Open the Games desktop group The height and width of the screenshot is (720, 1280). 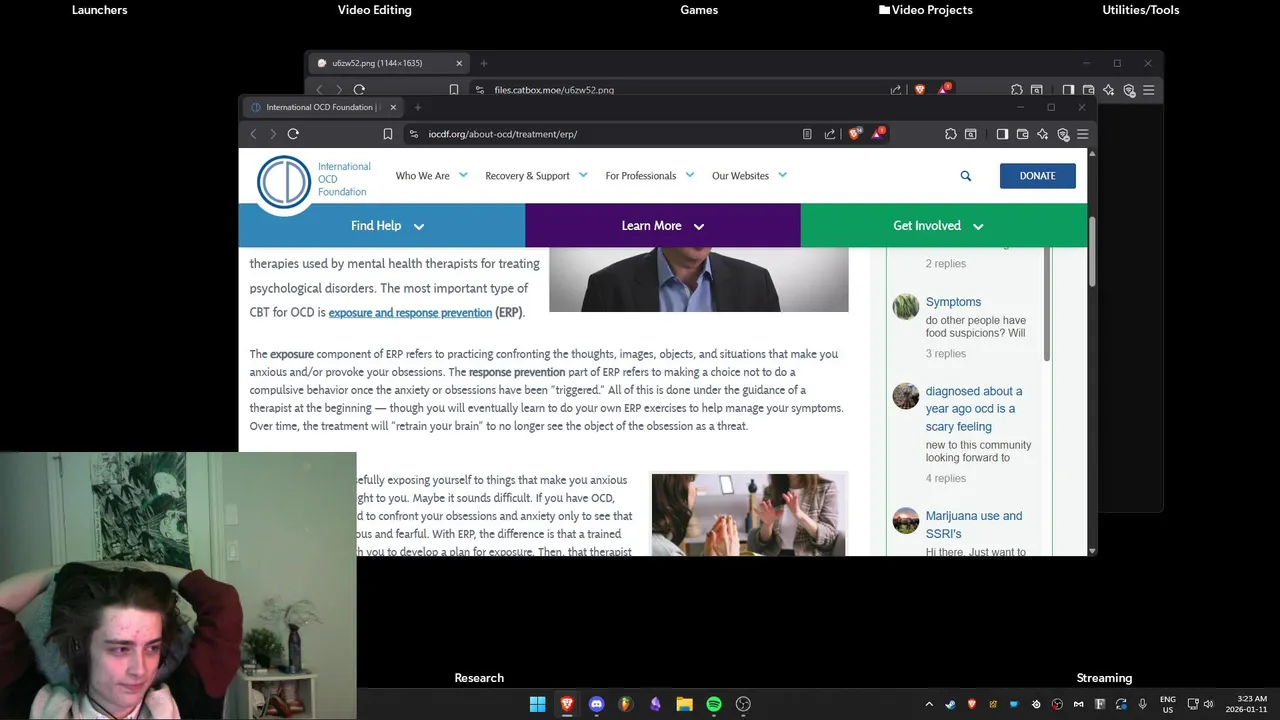(699, 10)
